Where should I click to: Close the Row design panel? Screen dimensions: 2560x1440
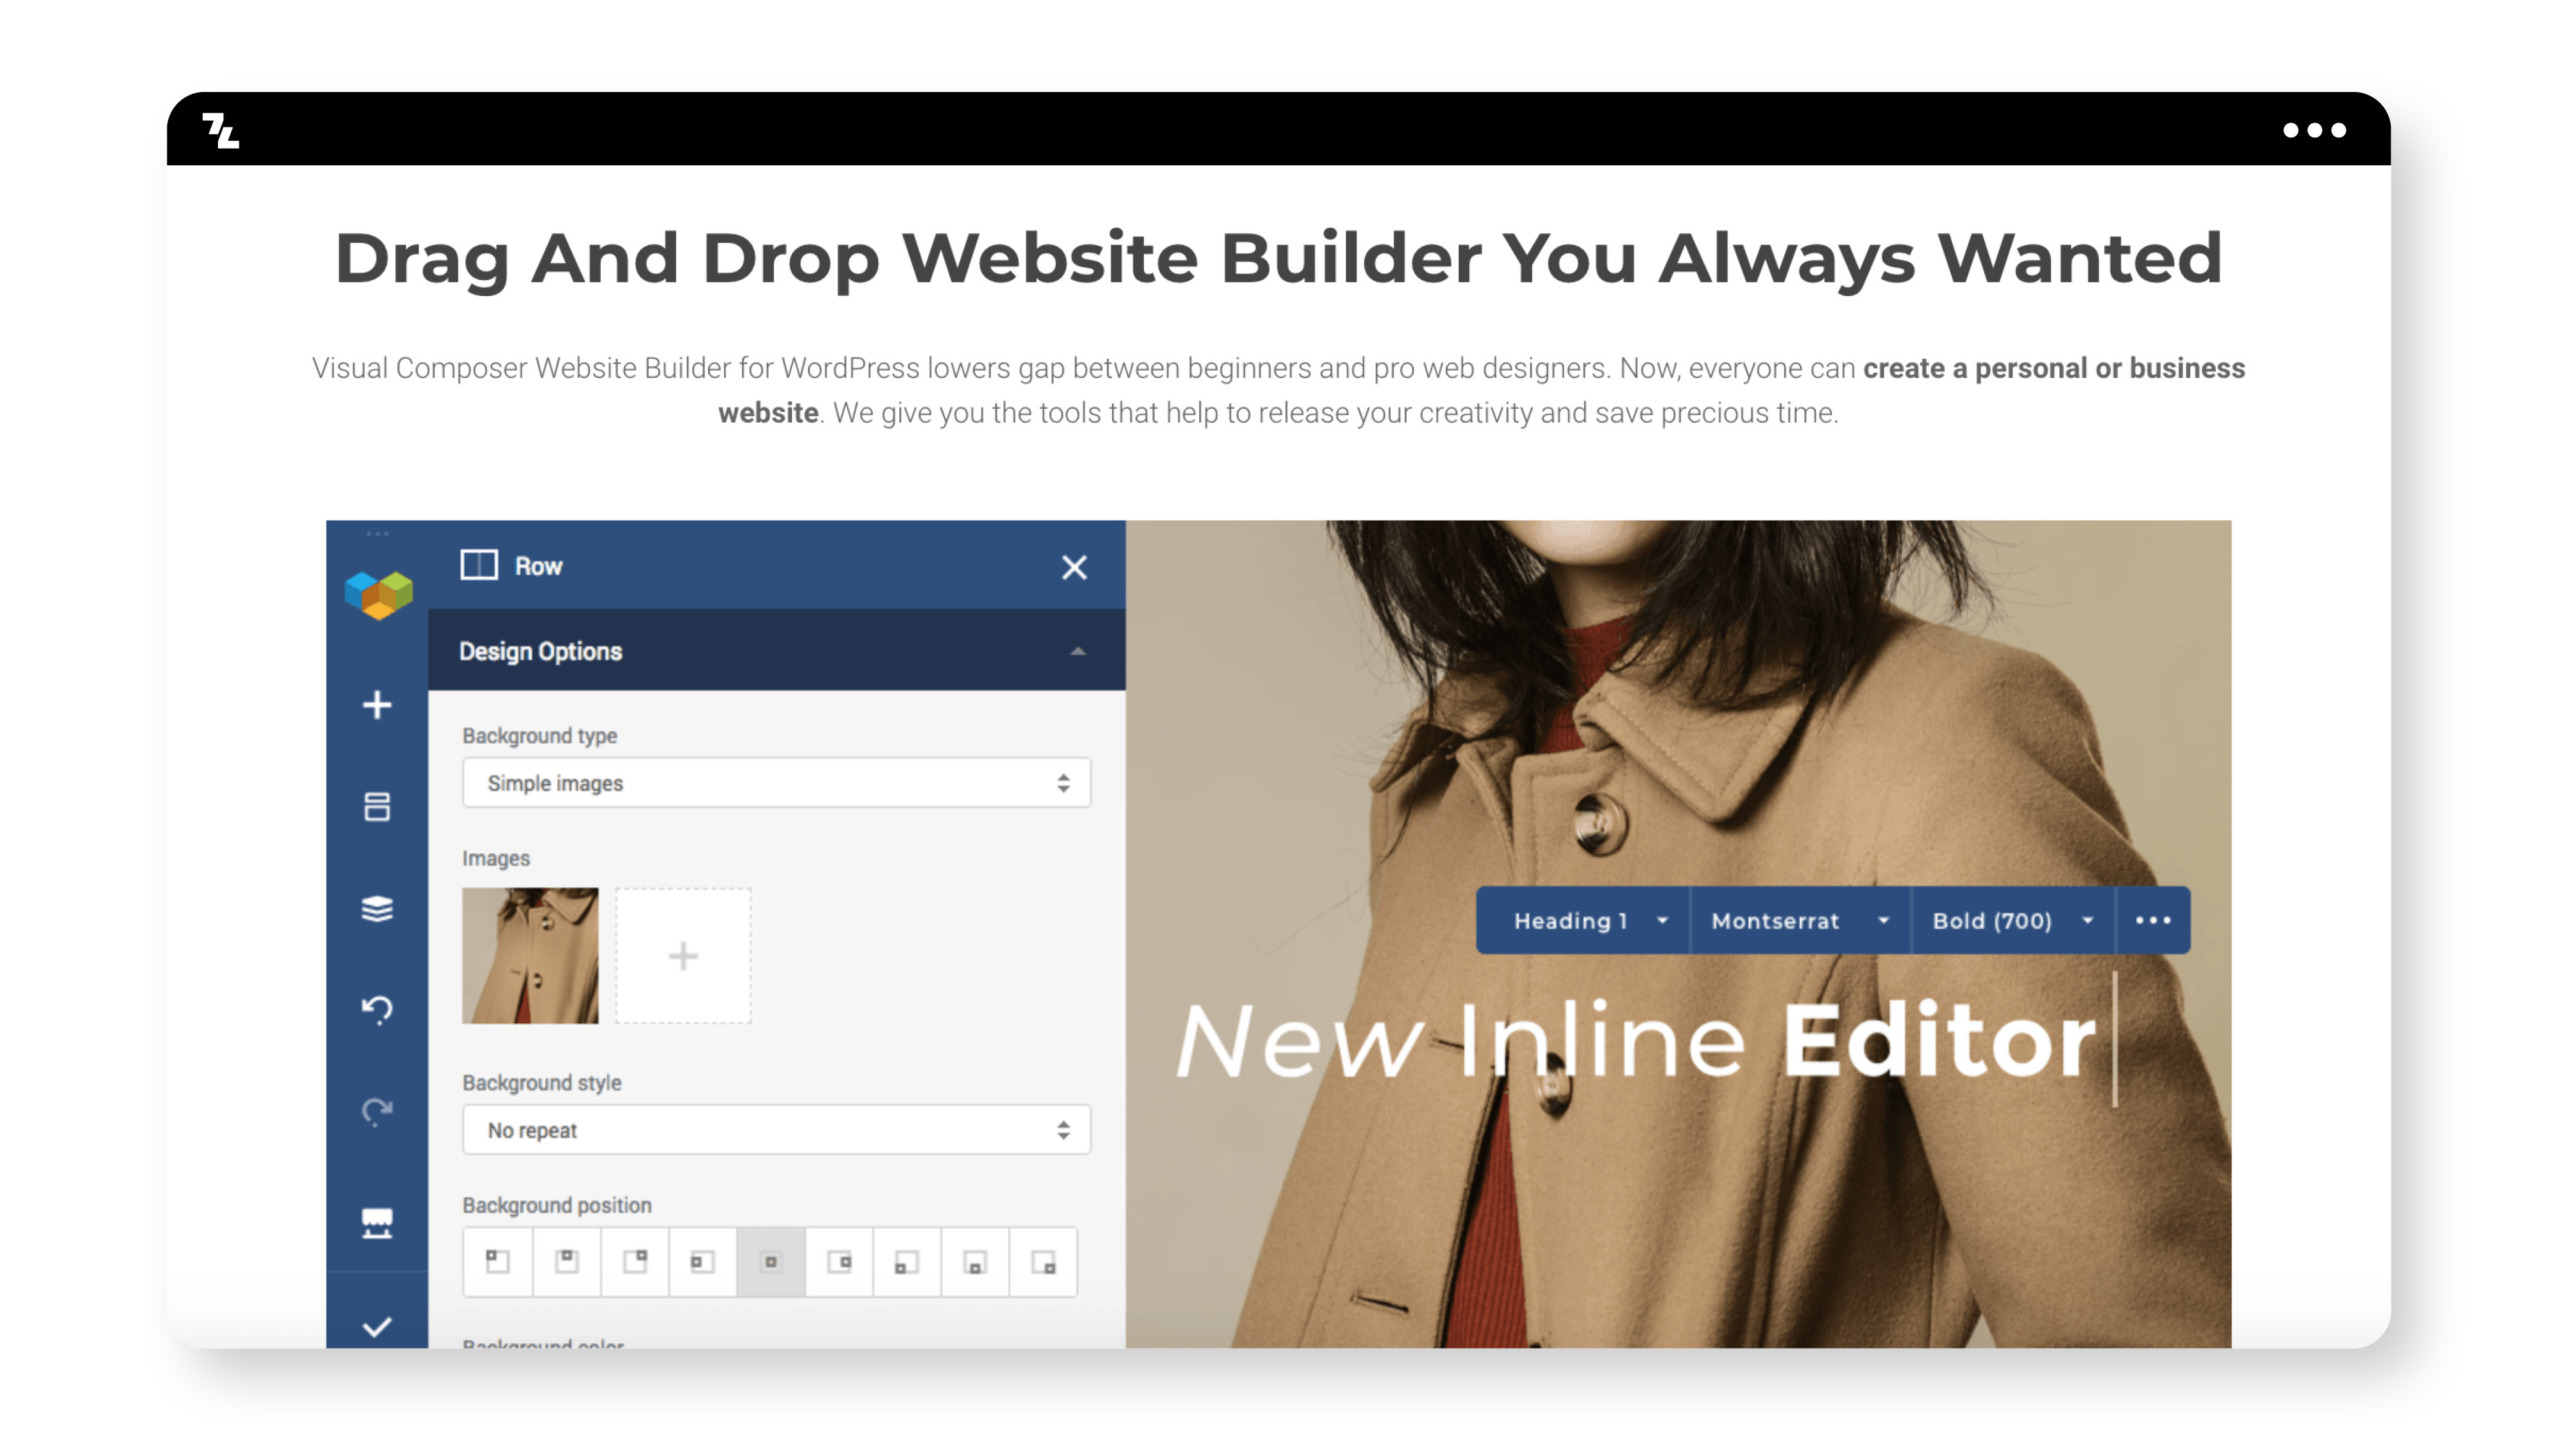(x=1074, y=566)
